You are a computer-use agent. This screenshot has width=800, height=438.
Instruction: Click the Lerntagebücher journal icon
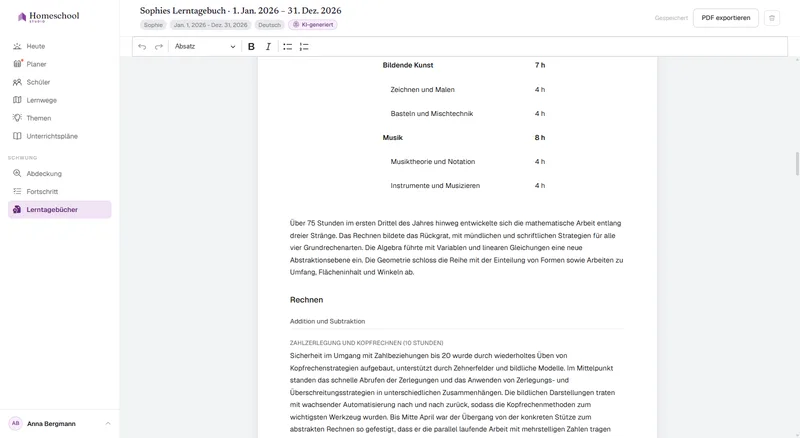tap(17, 209)
